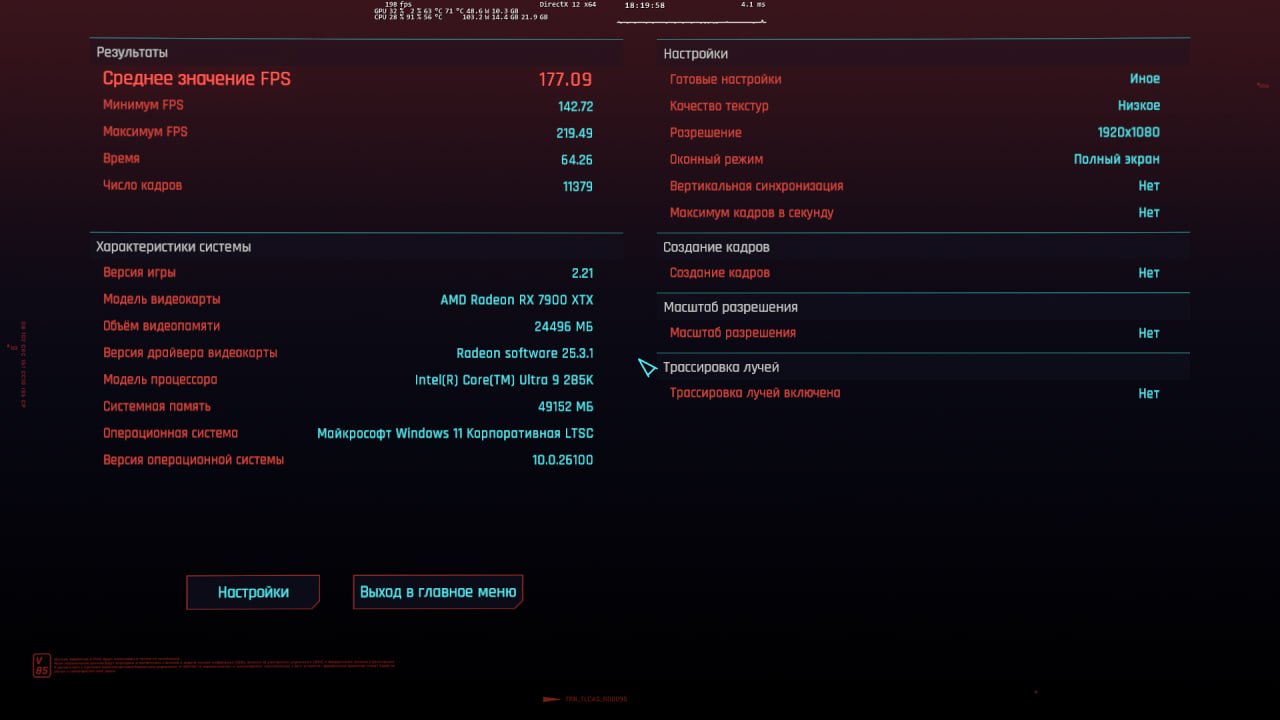Select the maximum FPS value 219.49

point(575,133)
